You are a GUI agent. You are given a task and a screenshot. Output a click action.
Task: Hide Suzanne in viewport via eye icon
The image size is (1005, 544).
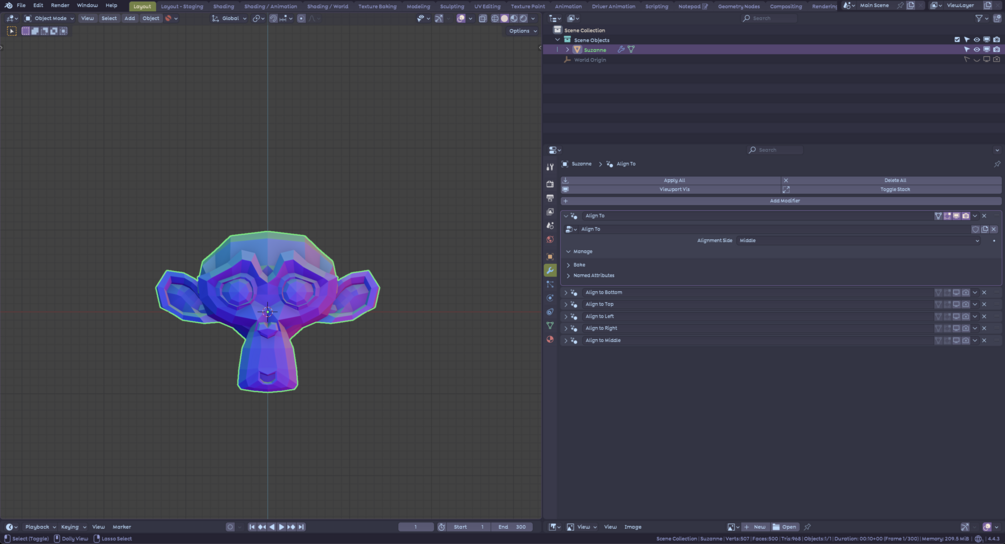point(977,49)
